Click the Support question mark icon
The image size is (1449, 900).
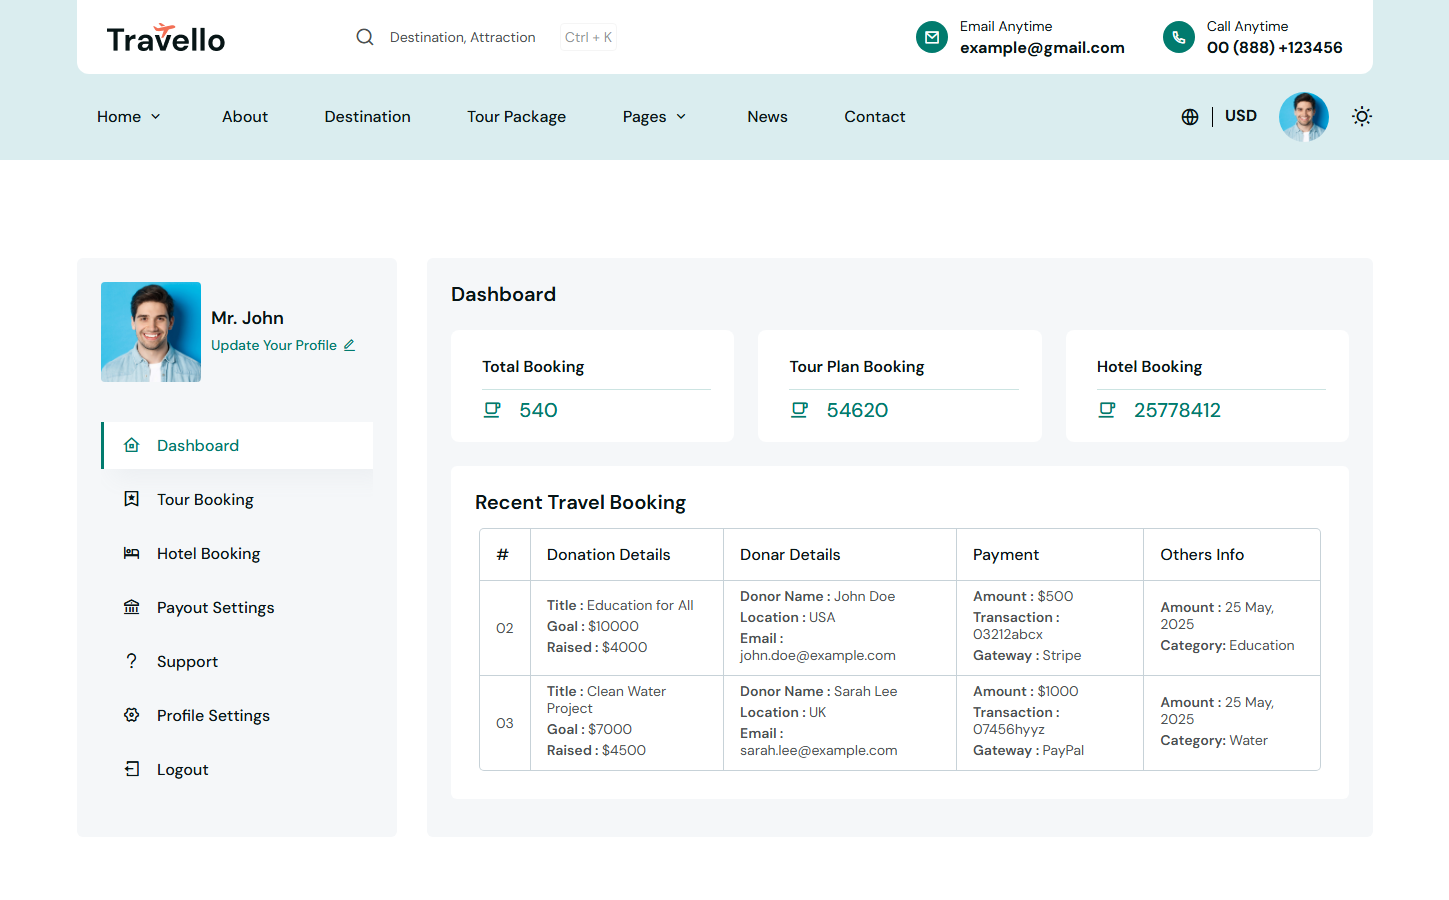pyautogui.click(x=131, y=661)
